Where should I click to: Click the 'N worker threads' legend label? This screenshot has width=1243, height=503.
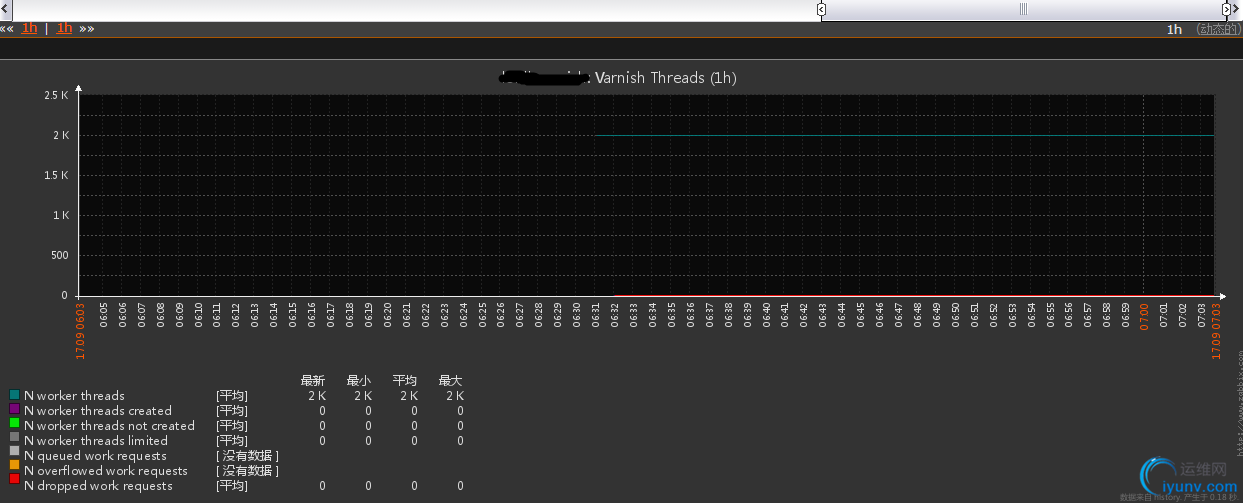pos(74,396)
